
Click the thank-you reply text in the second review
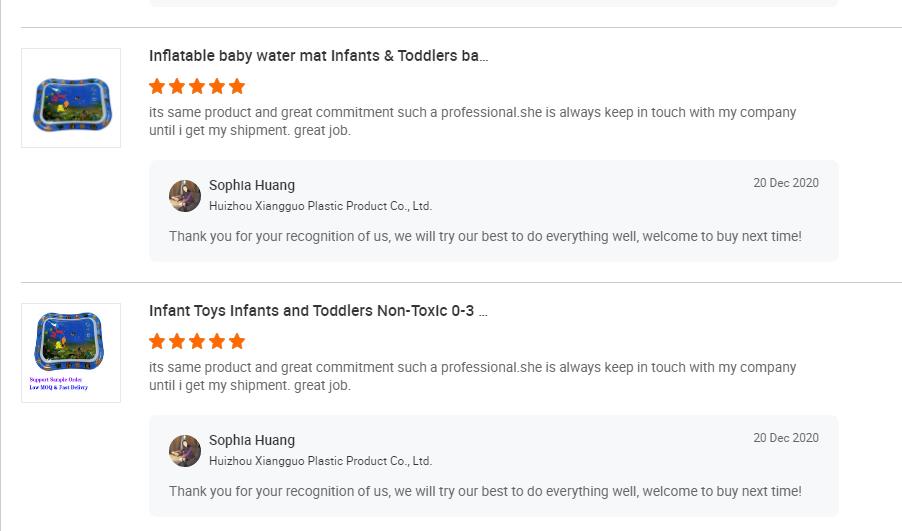point(485,491)
